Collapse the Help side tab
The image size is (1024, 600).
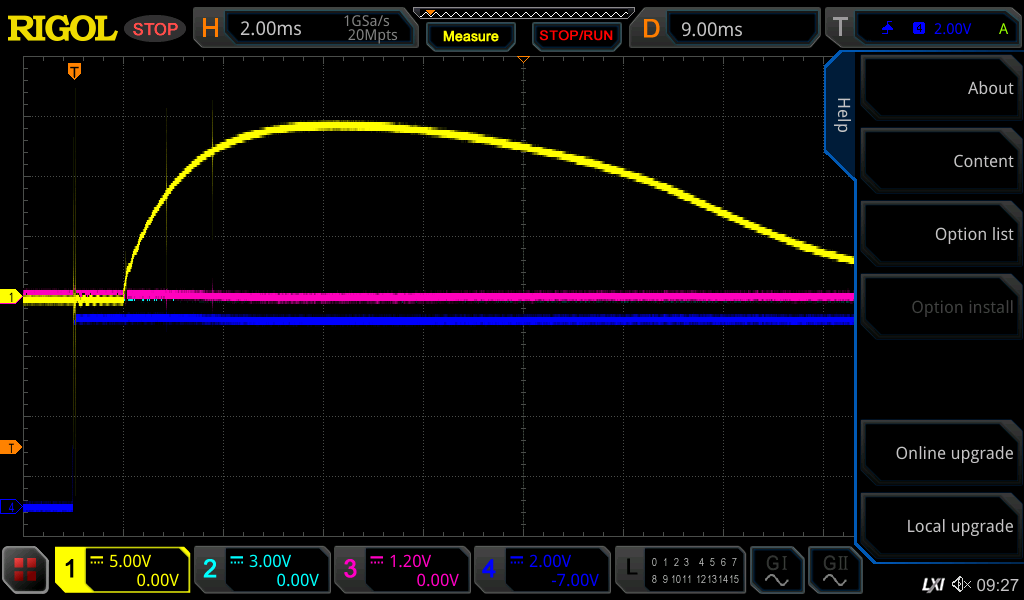(x=841, y=115)
